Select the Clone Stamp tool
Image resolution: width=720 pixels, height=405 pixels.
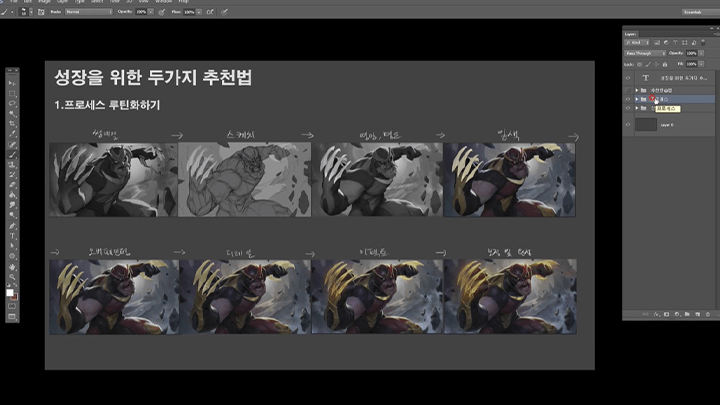point(12,165)
